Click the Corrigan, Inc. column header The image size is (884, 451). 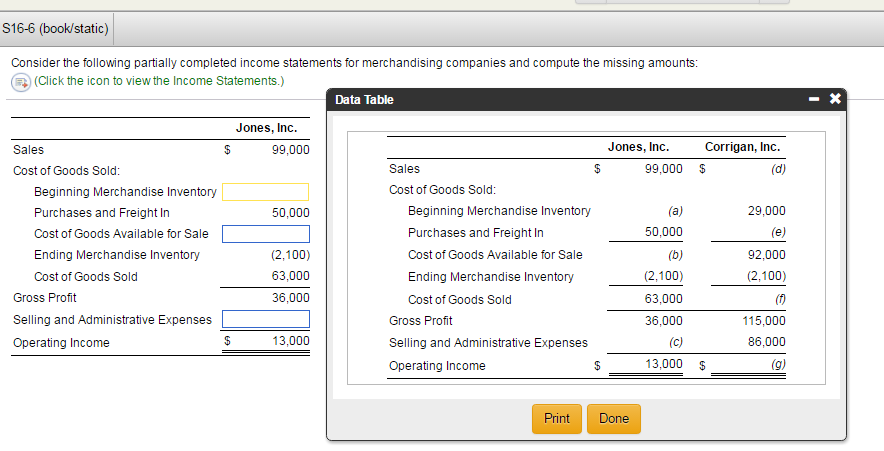[x=742, y=147]
